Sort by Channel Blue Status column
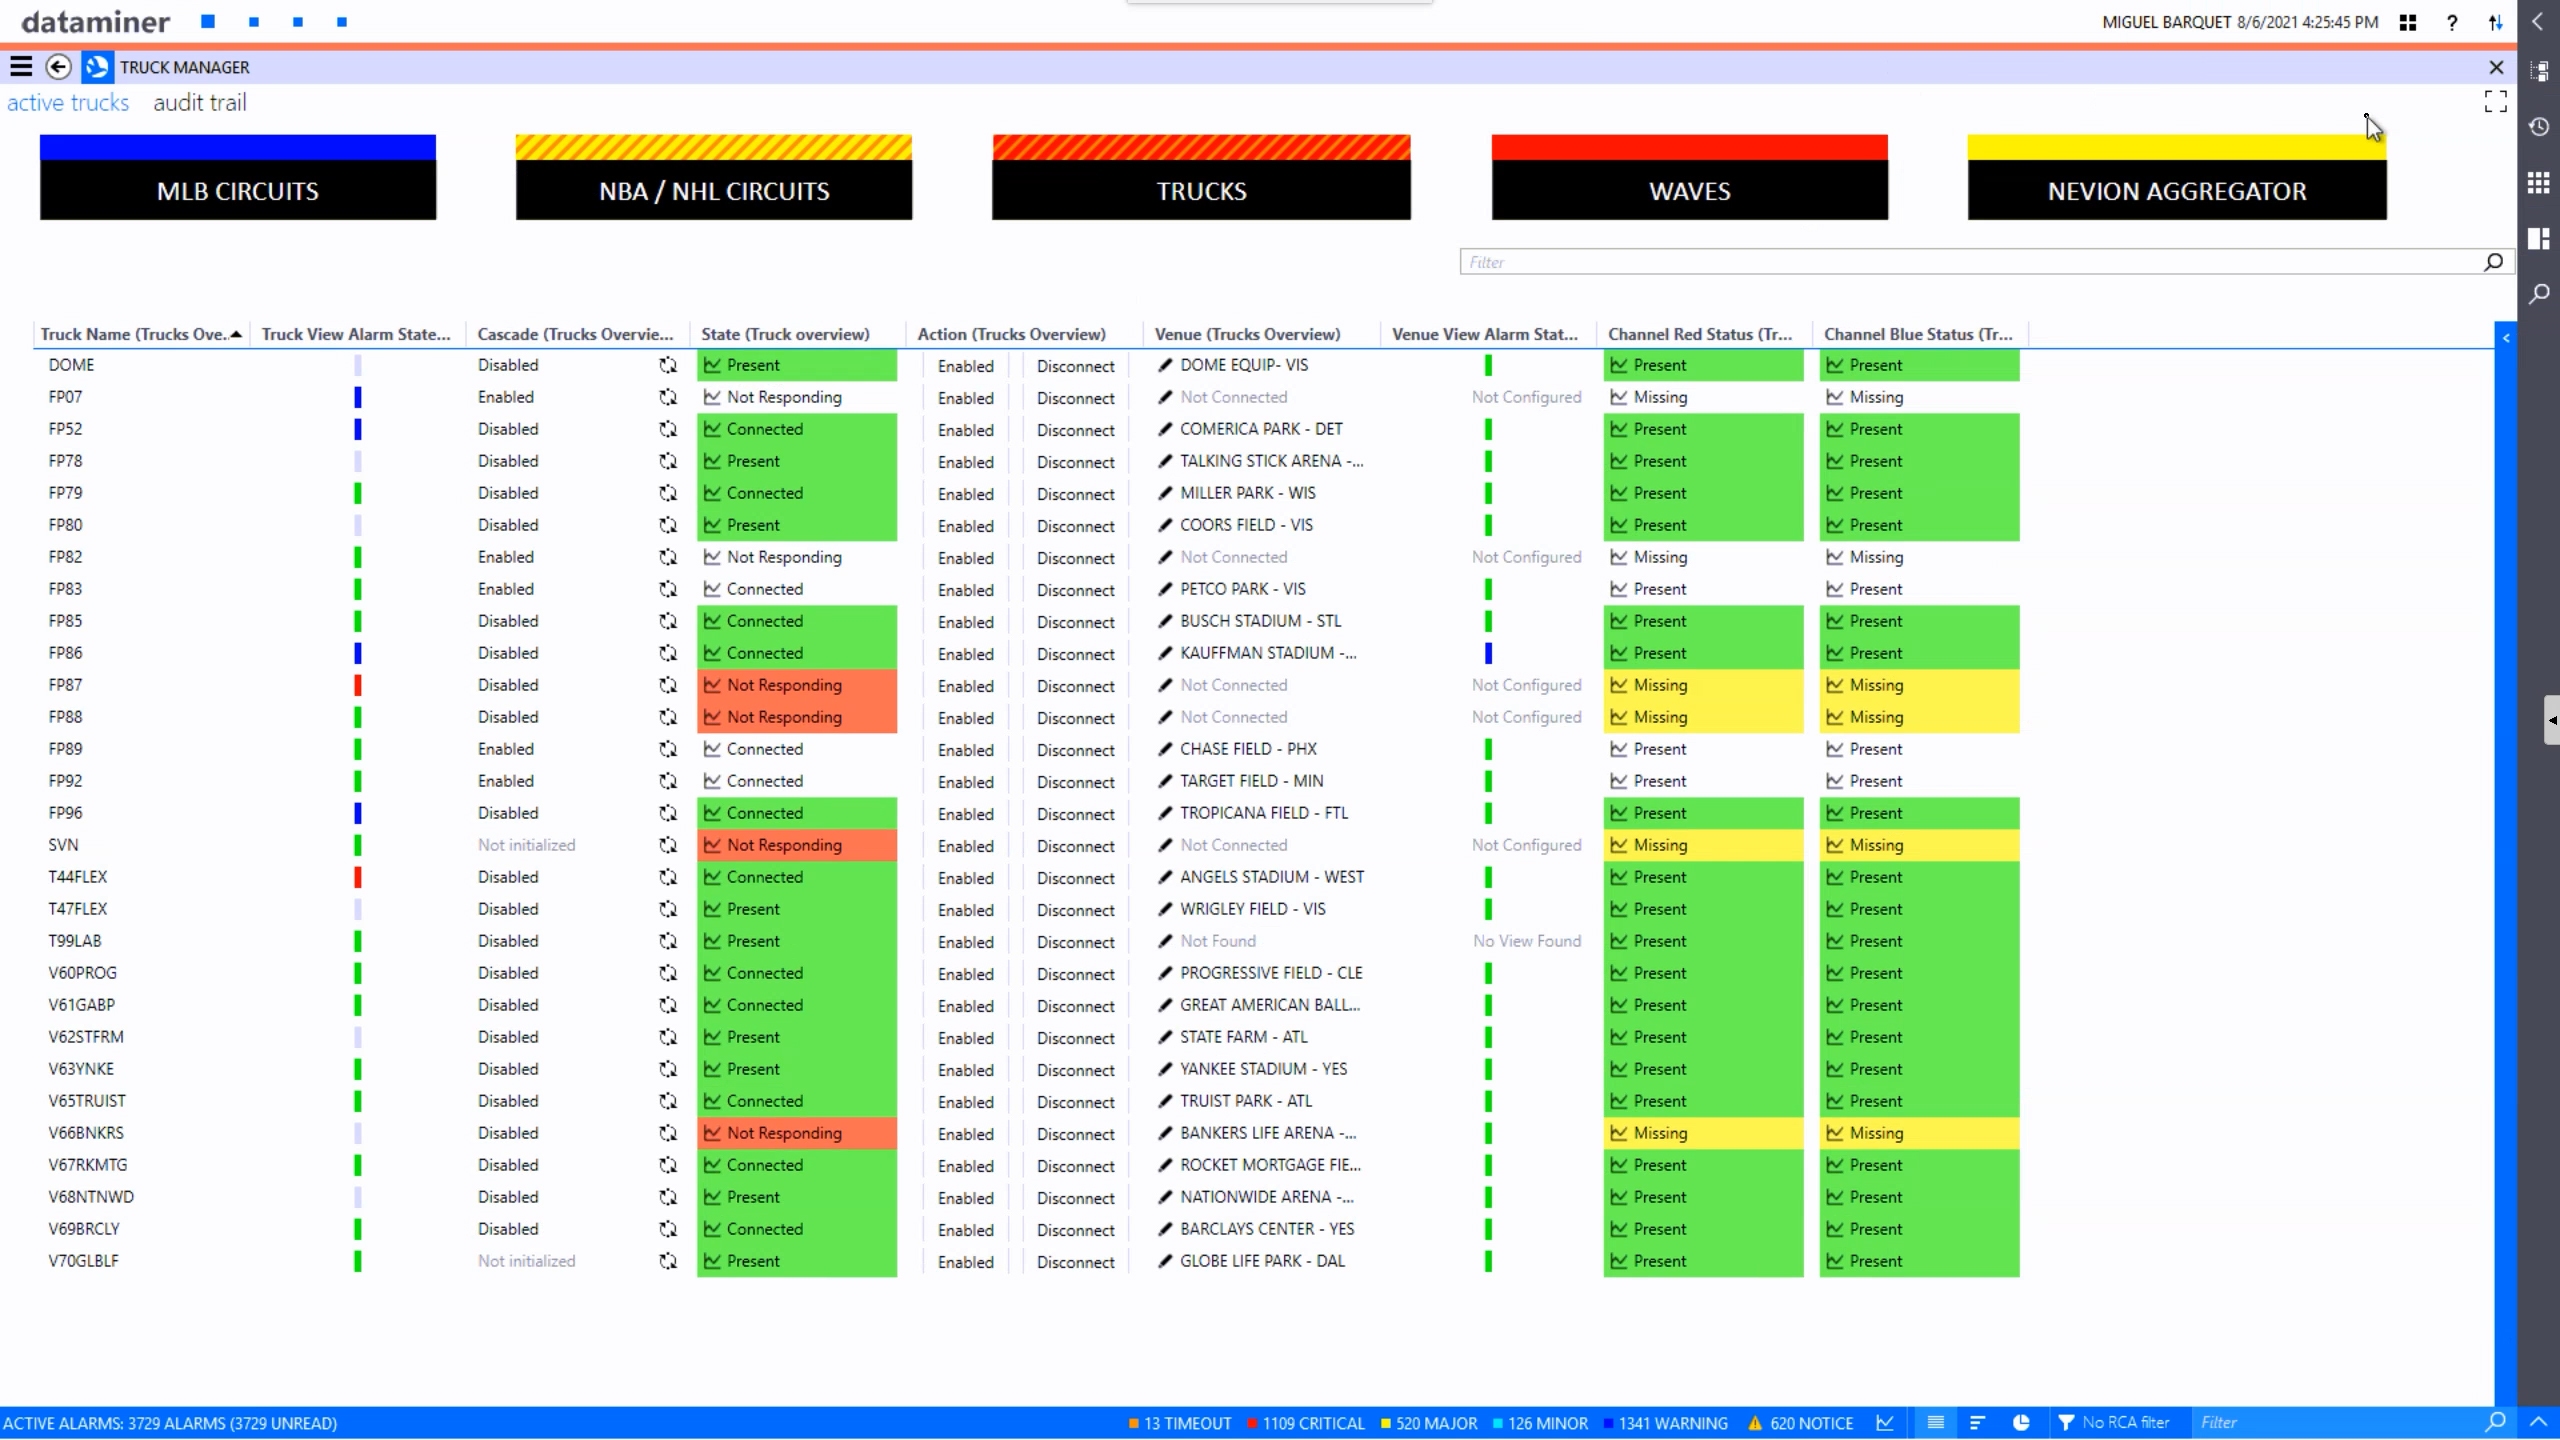Viewport: 2560px width, 1440px height. coord(1918,334)
